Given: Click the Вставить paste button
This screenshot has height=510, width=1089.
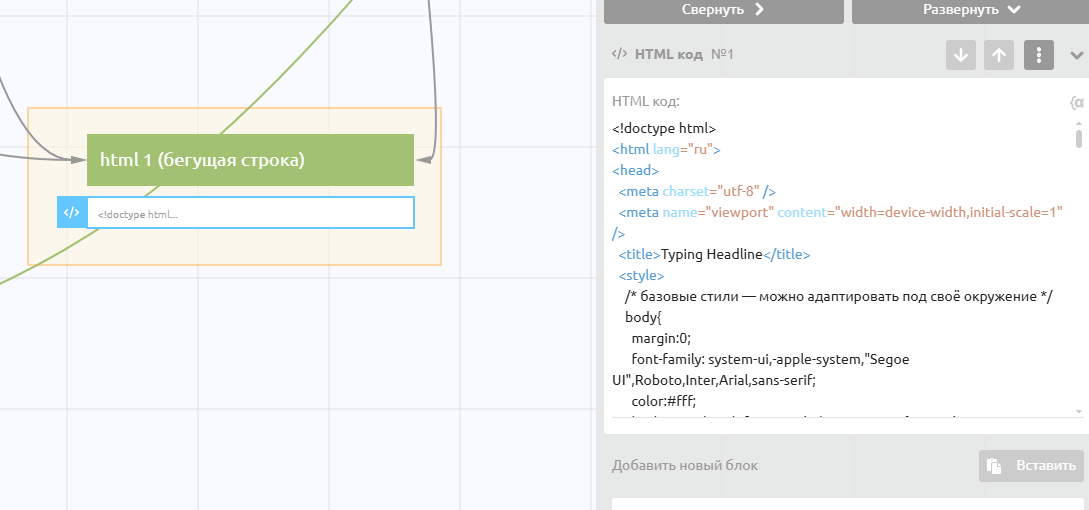Looking at the screenshot, I should [1030, 466].
